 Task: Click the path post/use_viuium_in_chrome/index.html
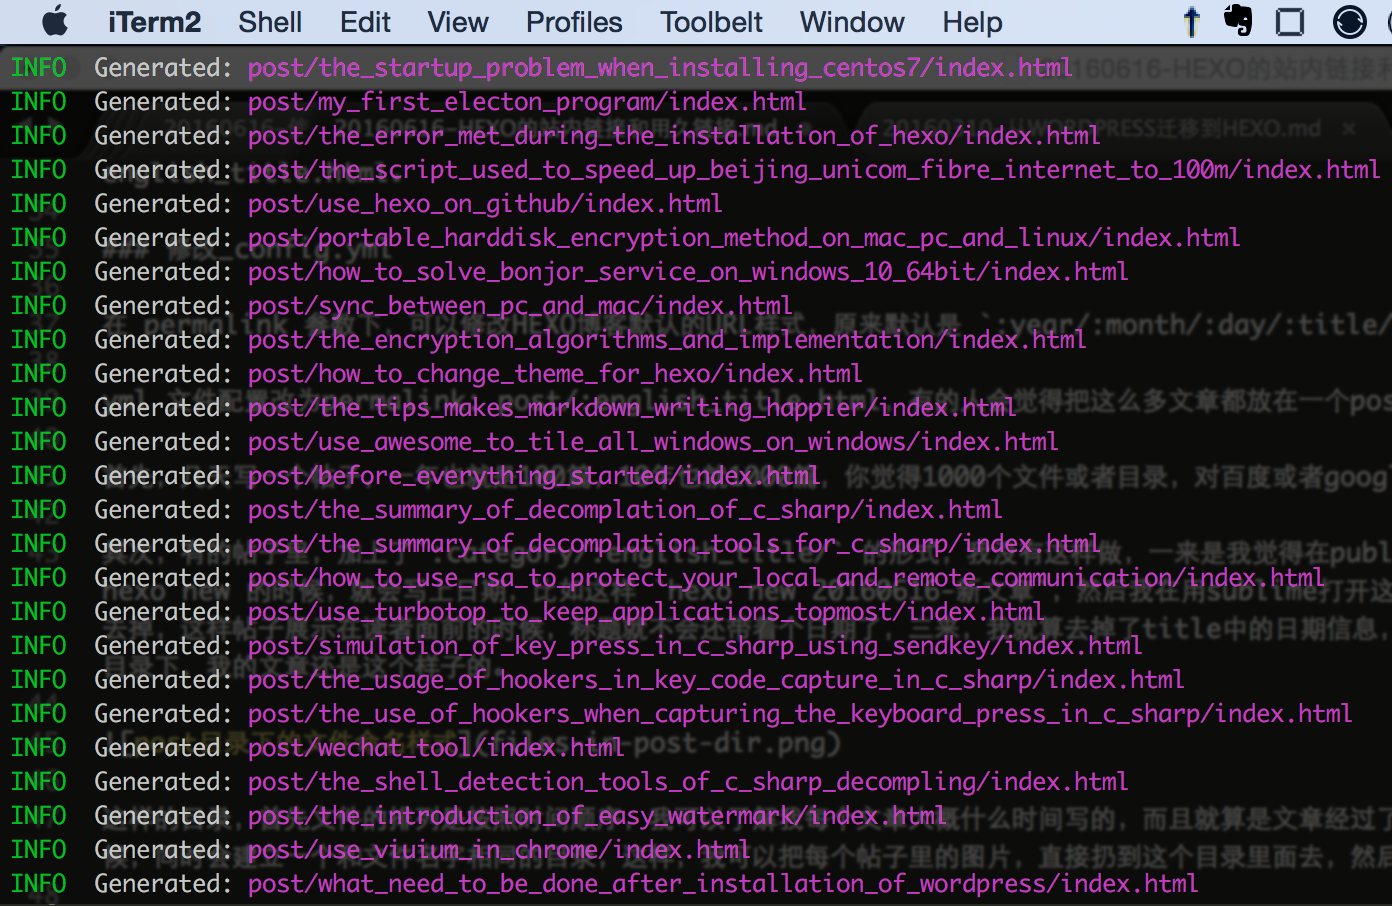click(499, 850)
